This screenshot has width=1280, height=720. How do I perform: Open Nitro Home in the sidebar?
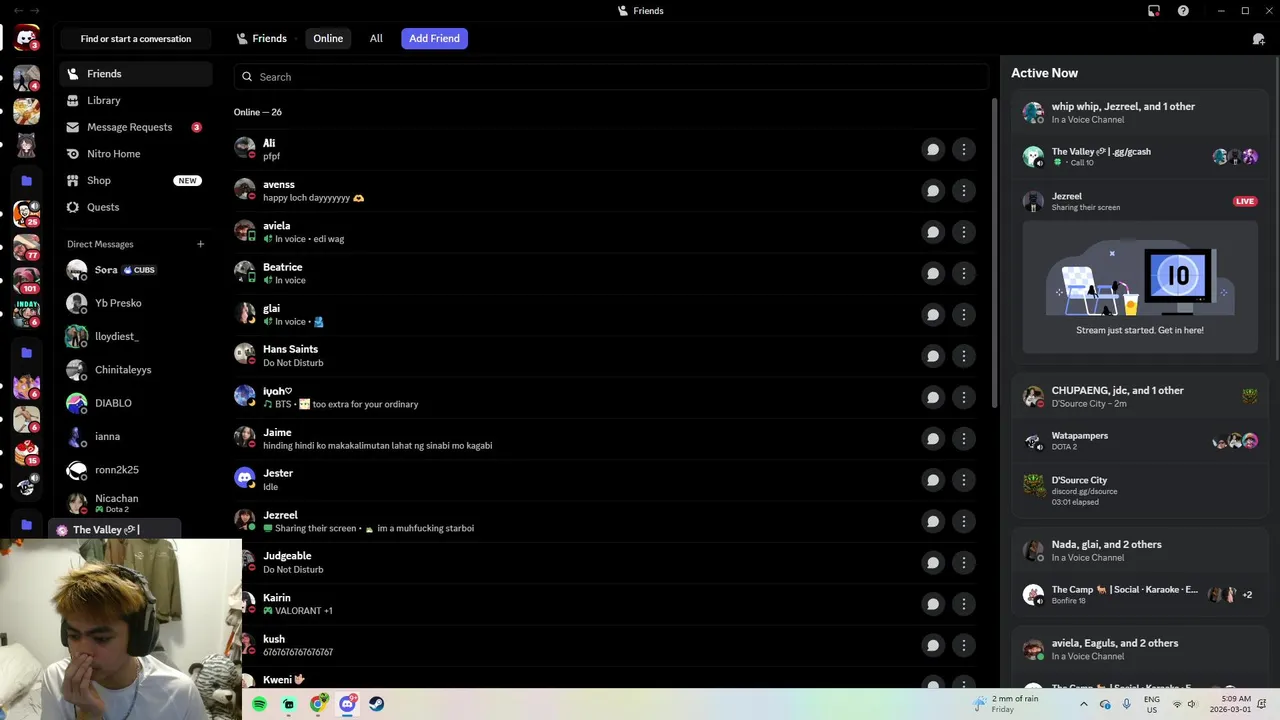click(x=136, y=154)
